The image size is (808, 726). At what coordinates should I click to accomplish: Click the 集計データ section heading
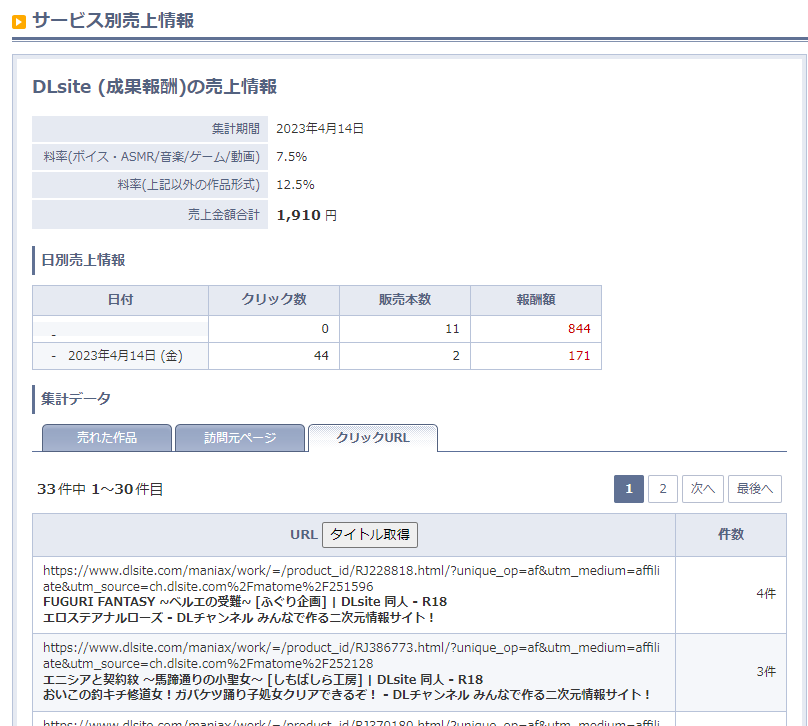click(x=76, y=399)
